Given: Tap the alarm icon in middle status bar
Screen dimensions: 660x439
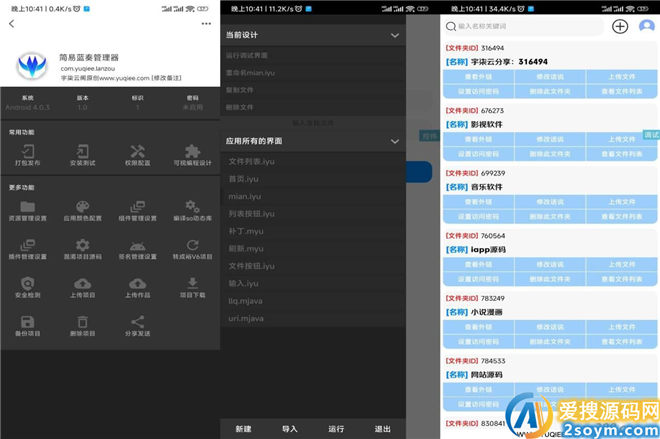Looking at the screenshot, I should 298,8.
